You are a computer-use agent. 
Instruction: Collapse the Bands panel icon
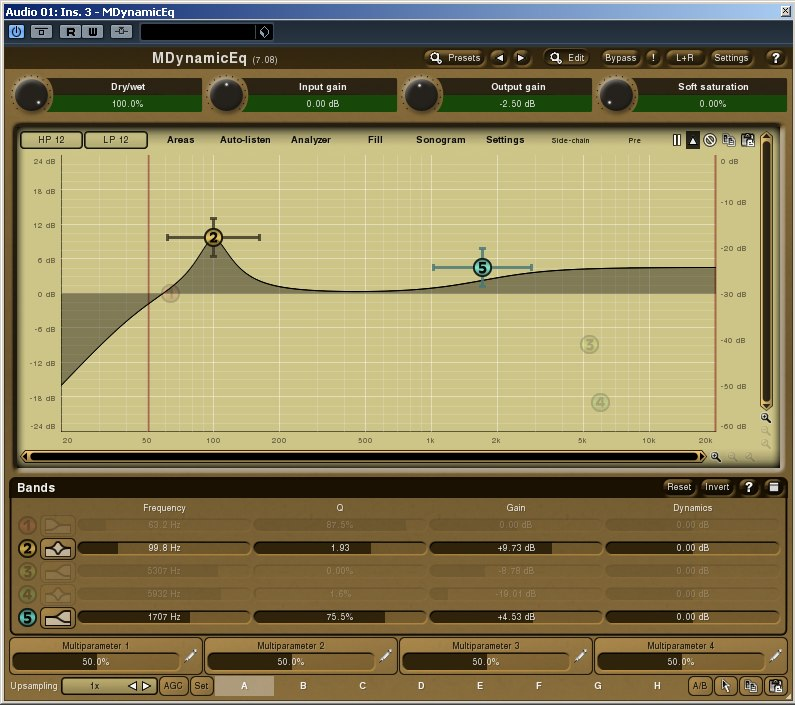pyautogui.click(x=774, y=487)
